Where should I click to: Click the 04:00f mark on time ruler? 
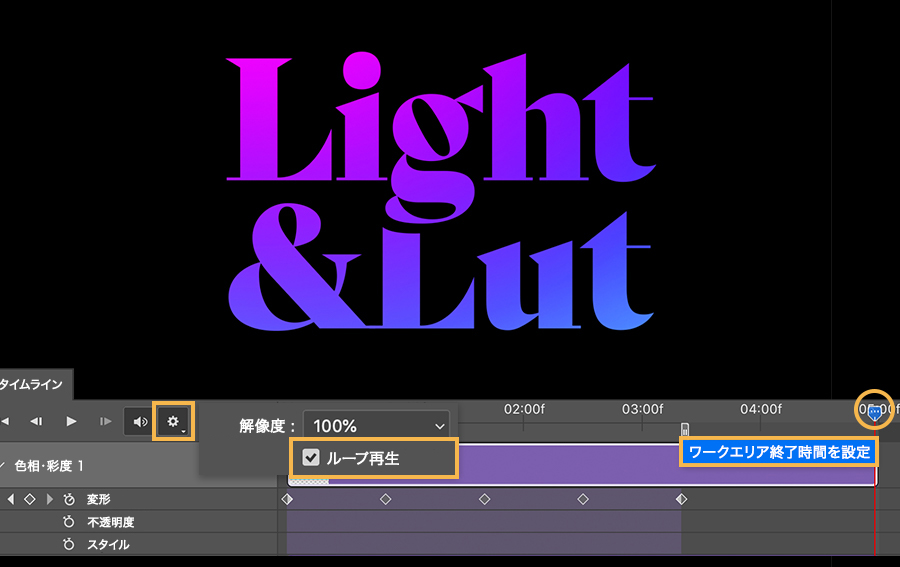click(x=761, y=409)
